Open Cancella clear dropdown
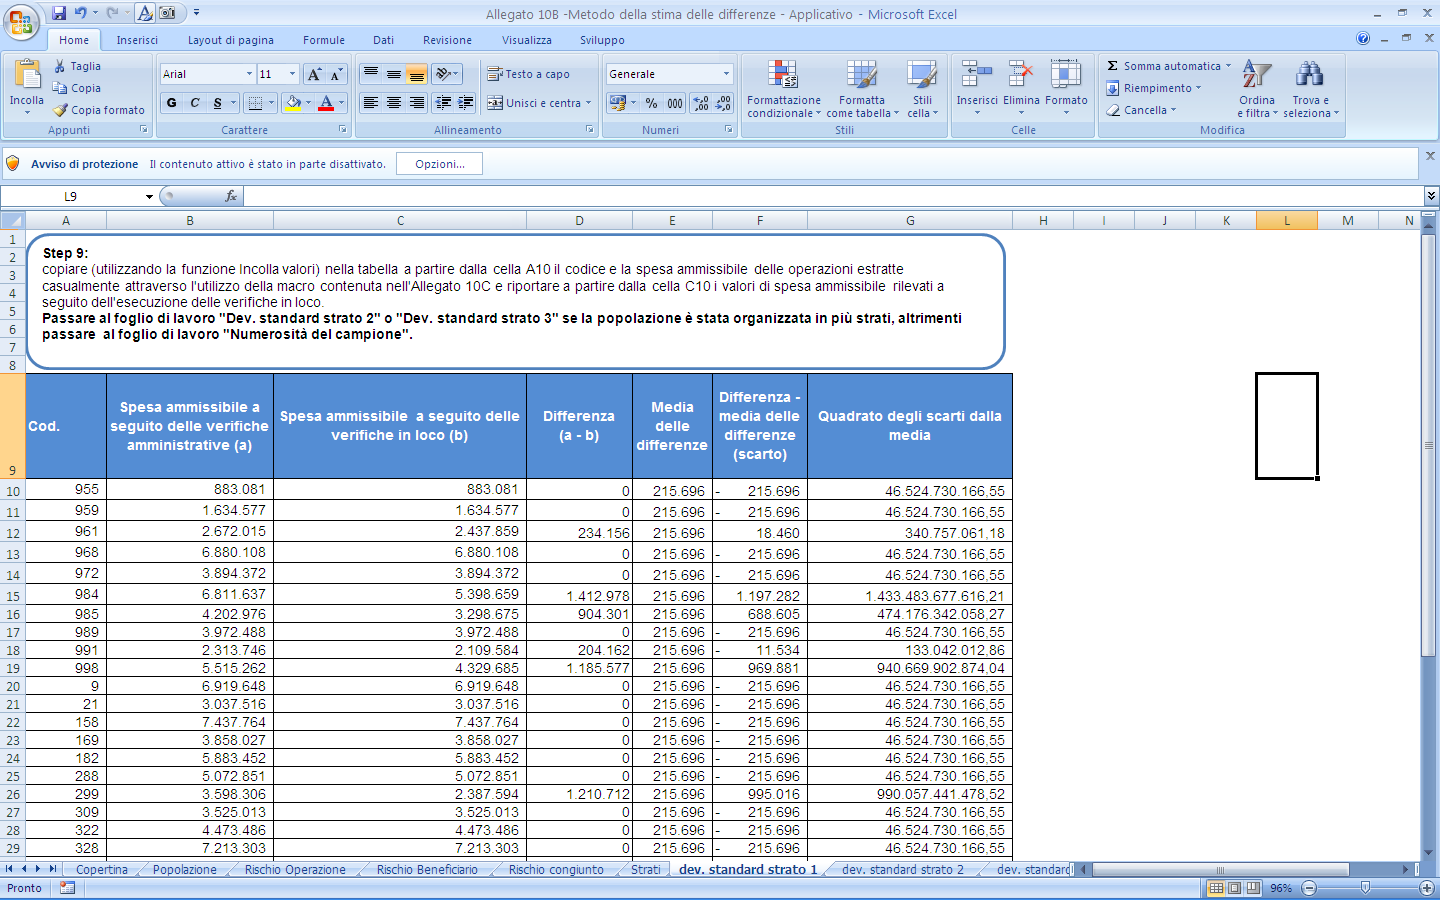1440x900 pixels. (x=1140, y=110)
